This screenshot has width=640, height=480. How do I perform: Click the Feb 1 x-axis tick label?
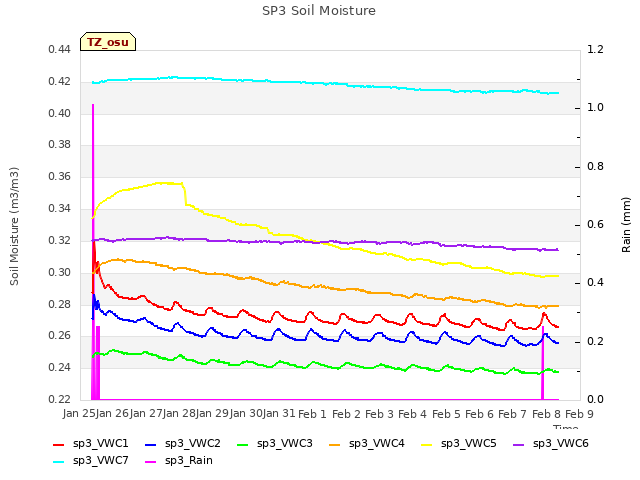tap(313, 414)
